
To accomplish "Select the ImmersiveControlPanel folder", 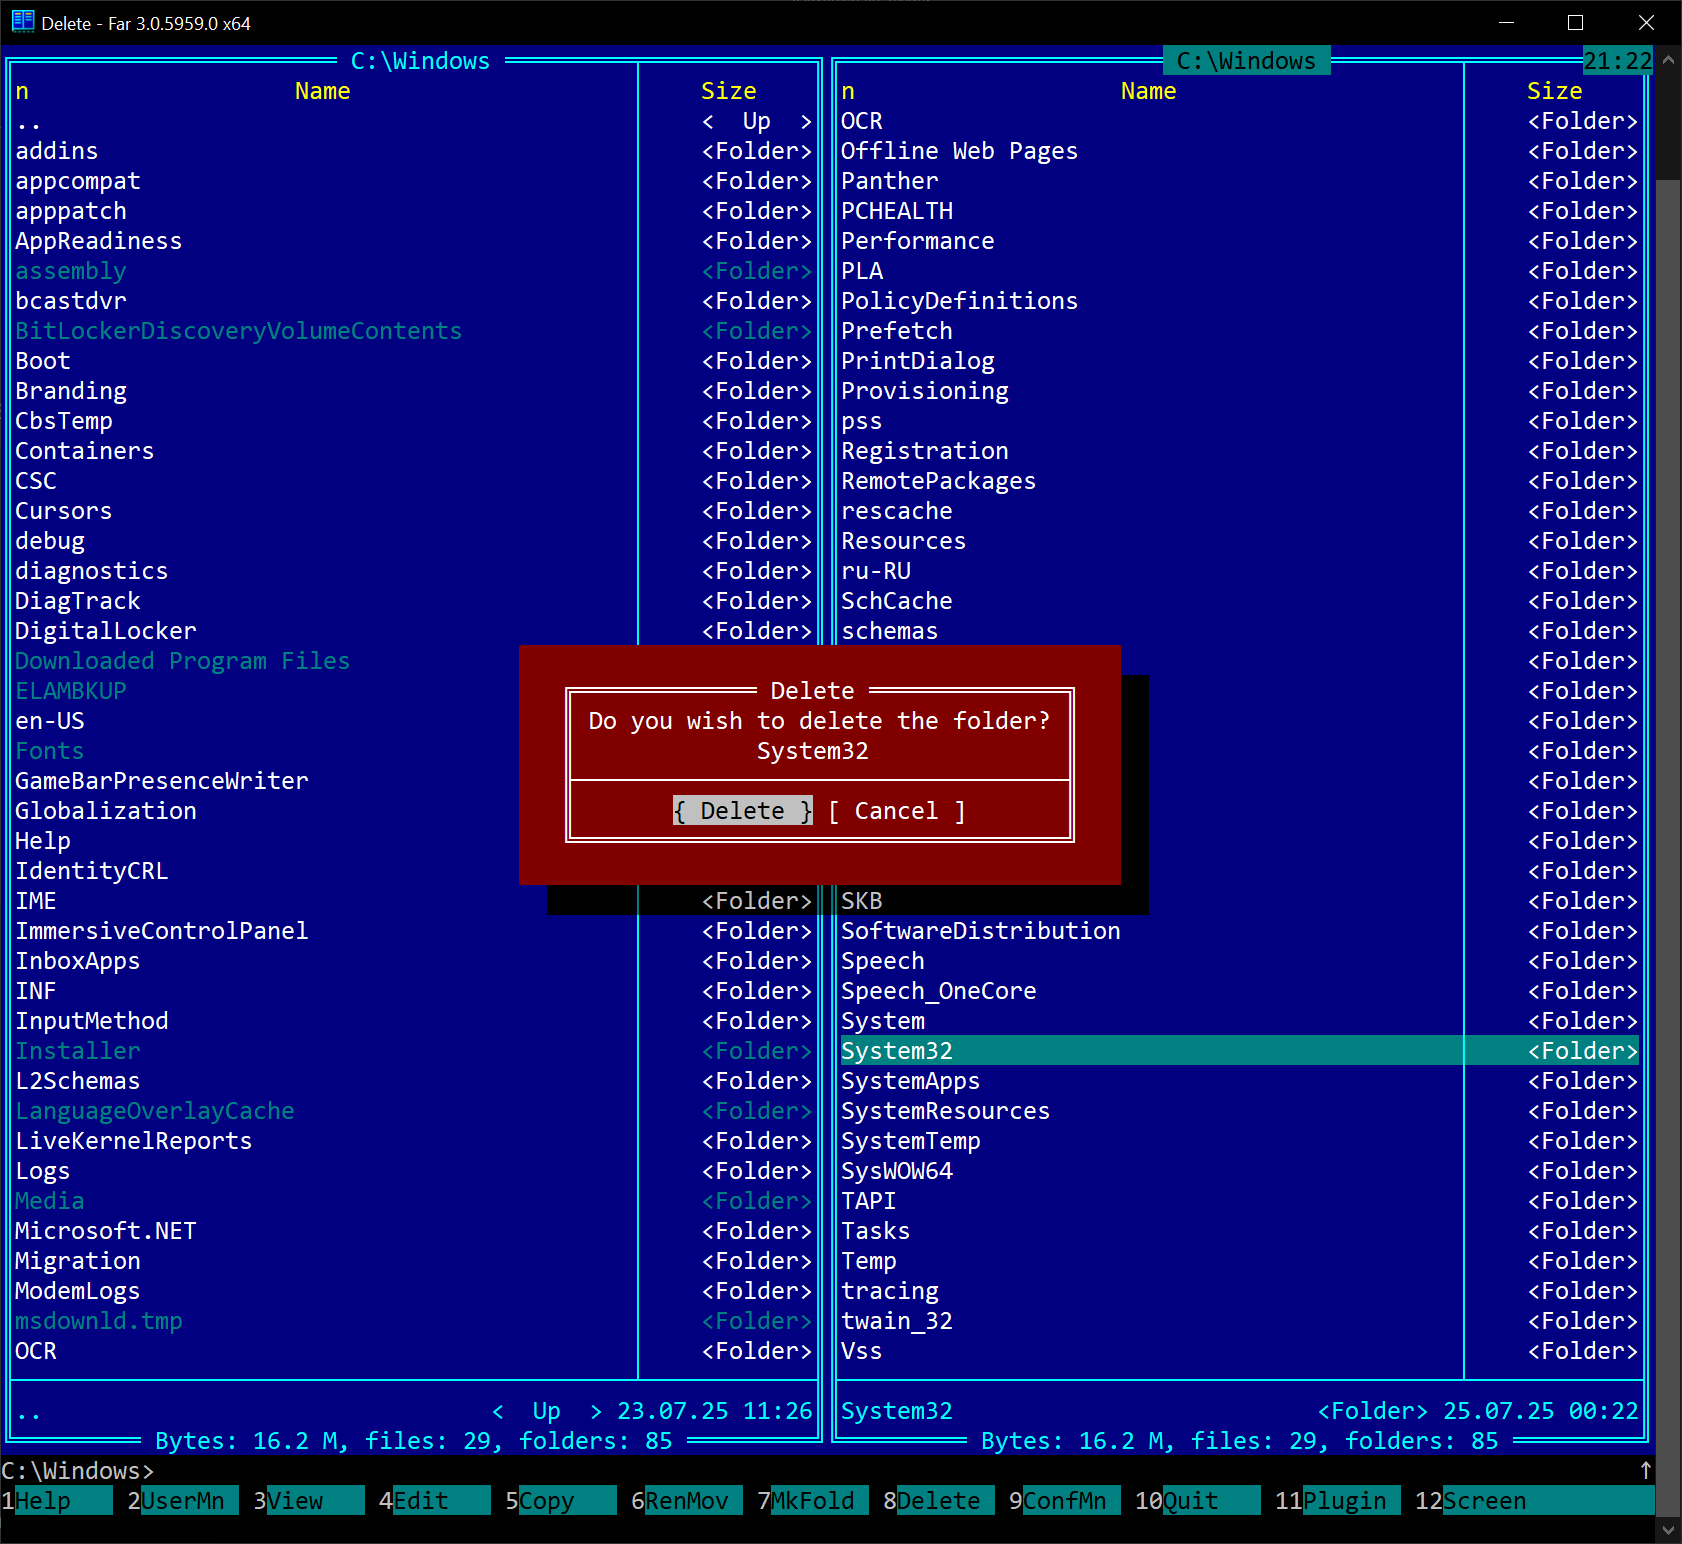I will click(x=413, y=931).
